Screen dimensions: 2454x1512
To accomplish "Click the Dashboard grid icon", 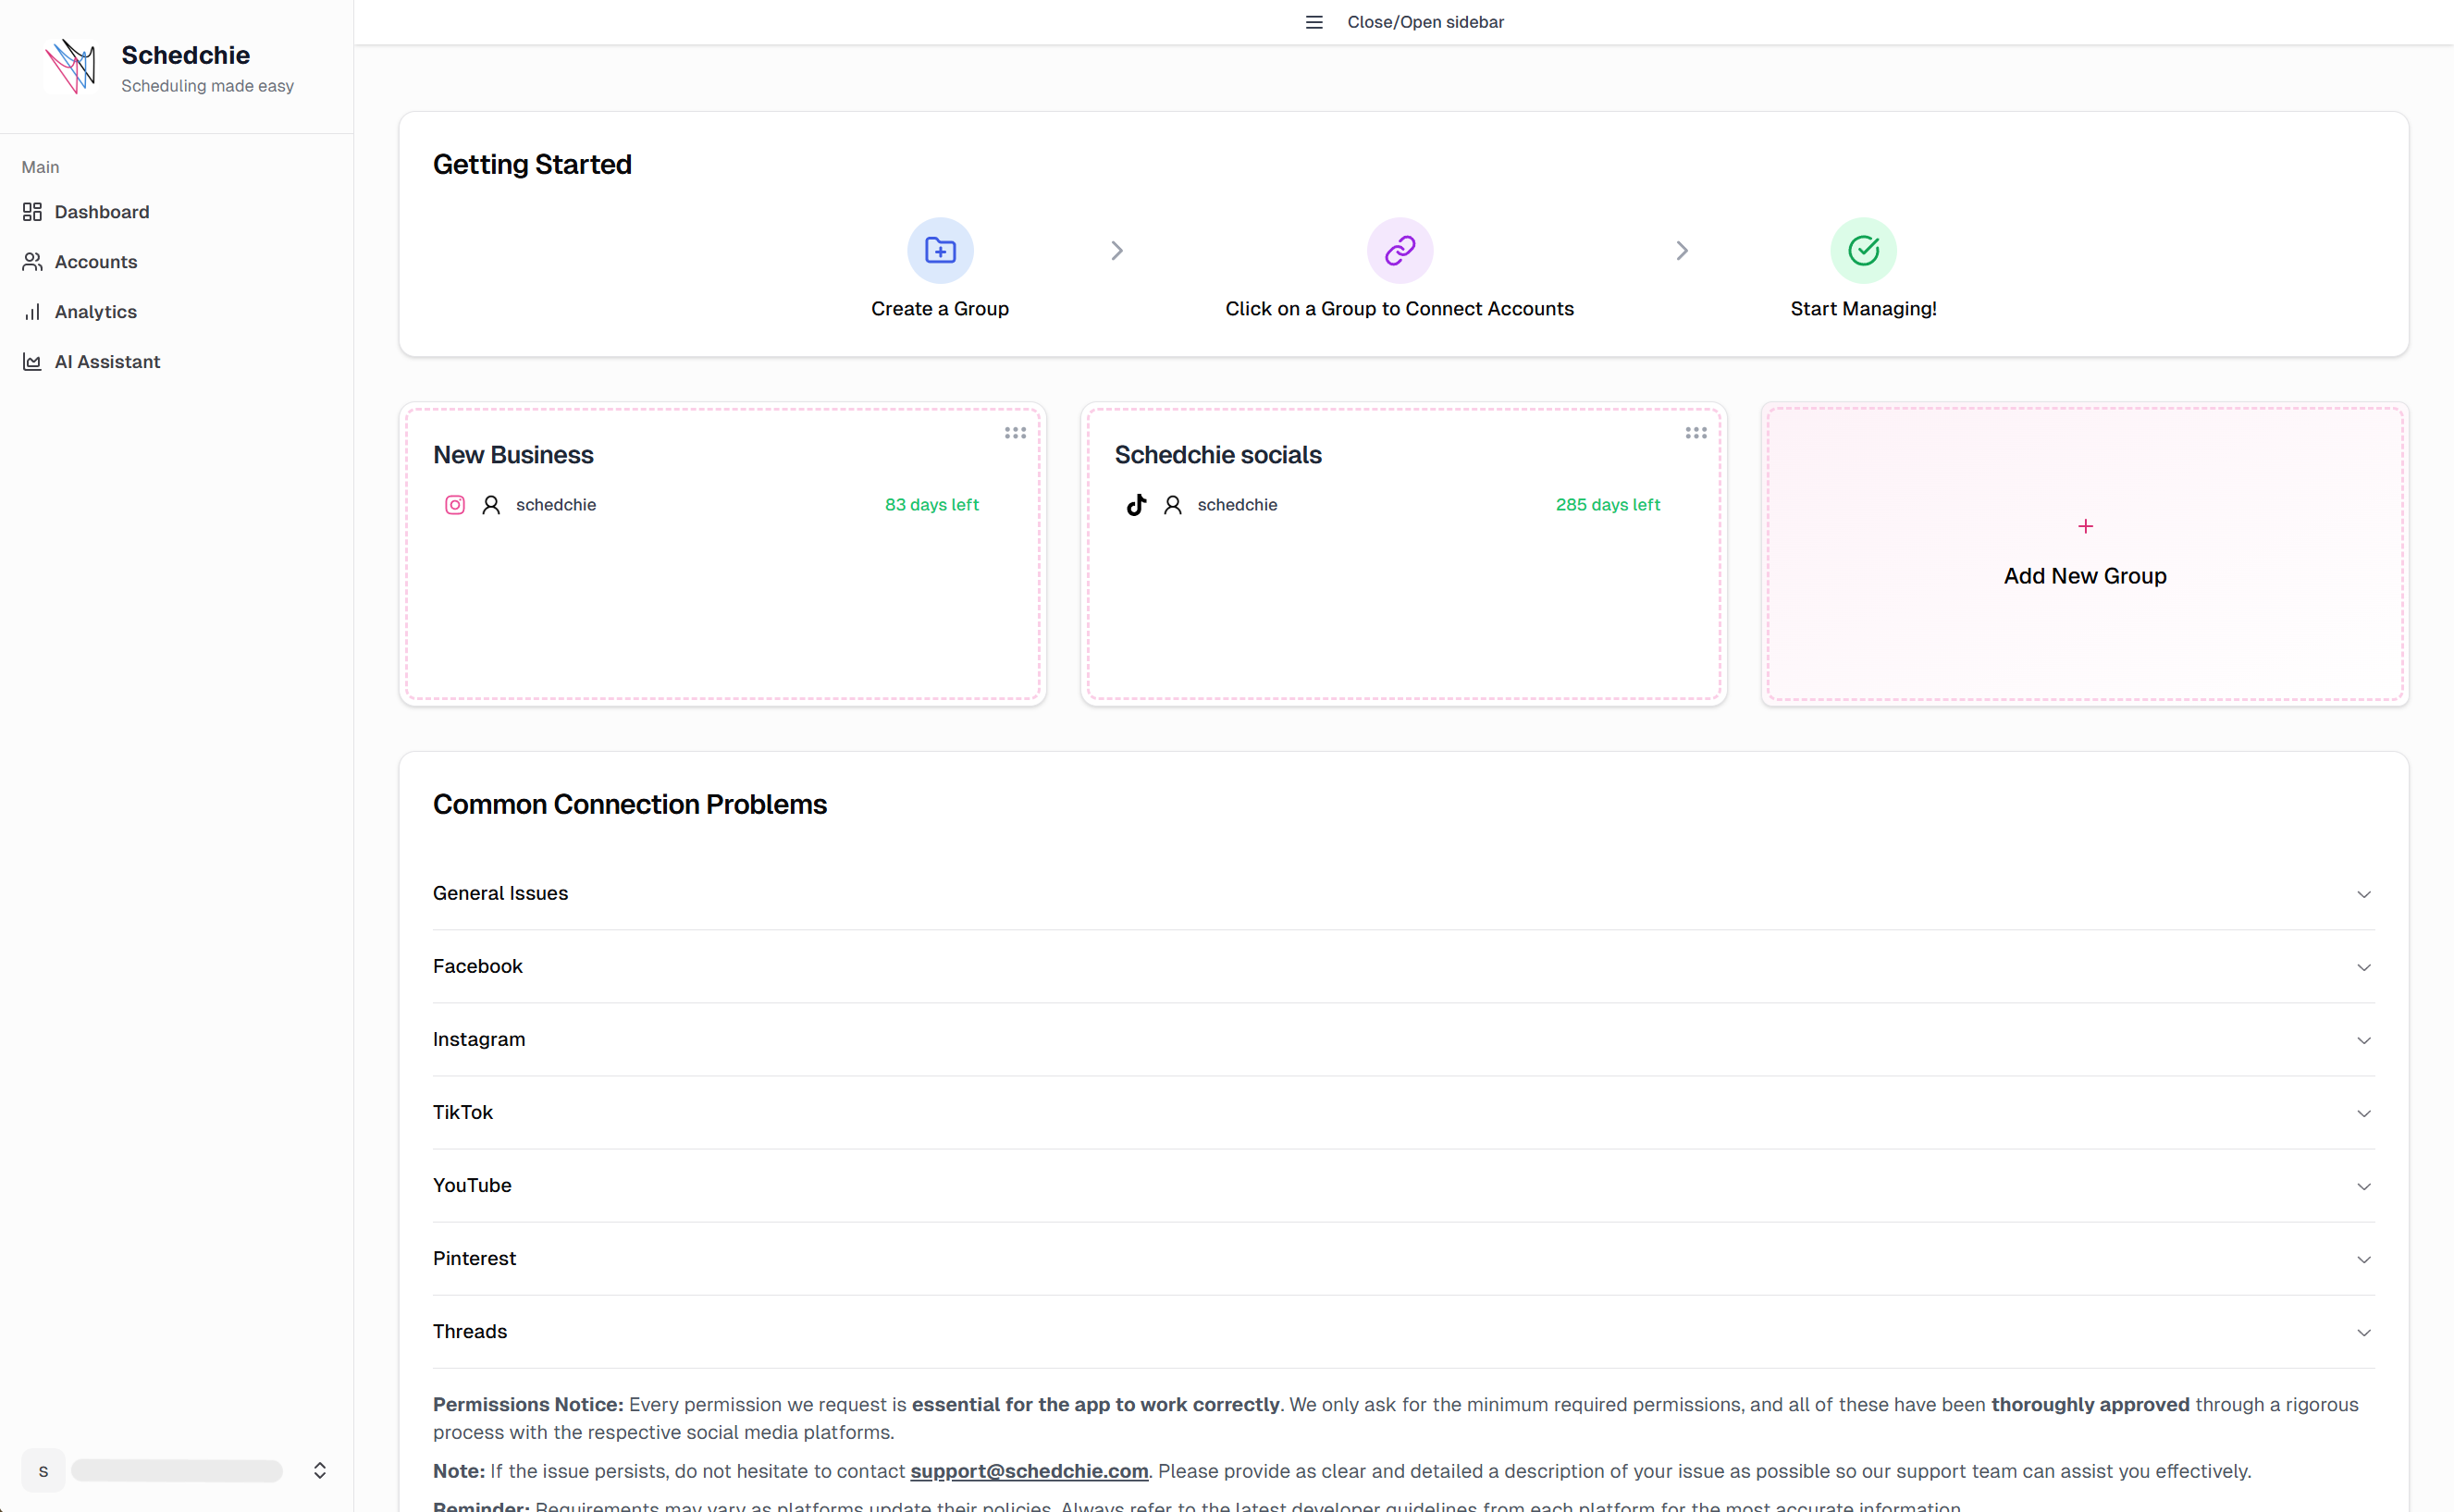I will [x=32, y=212].
